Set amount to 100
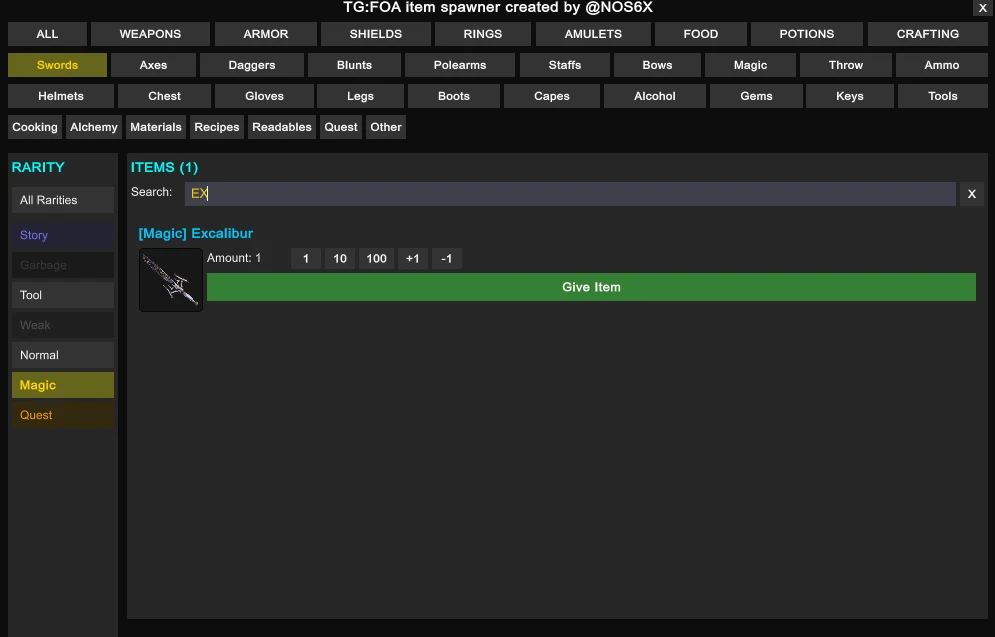Screen dimensions: 995x637 [x=376, y=259]
